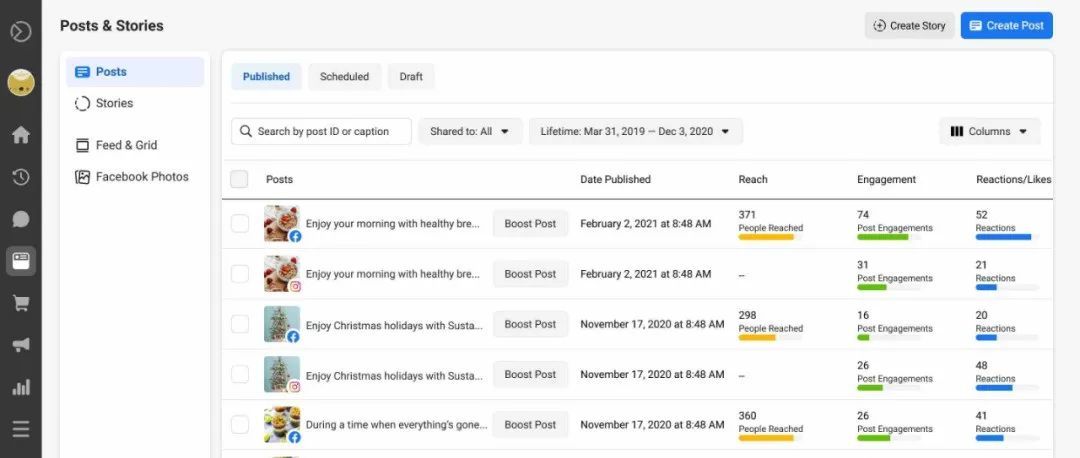Boost the Facebook Christmas post with 298 reach
Image resolution: width=1080 pixels, height=458 pixels.
tap(530, 324)
